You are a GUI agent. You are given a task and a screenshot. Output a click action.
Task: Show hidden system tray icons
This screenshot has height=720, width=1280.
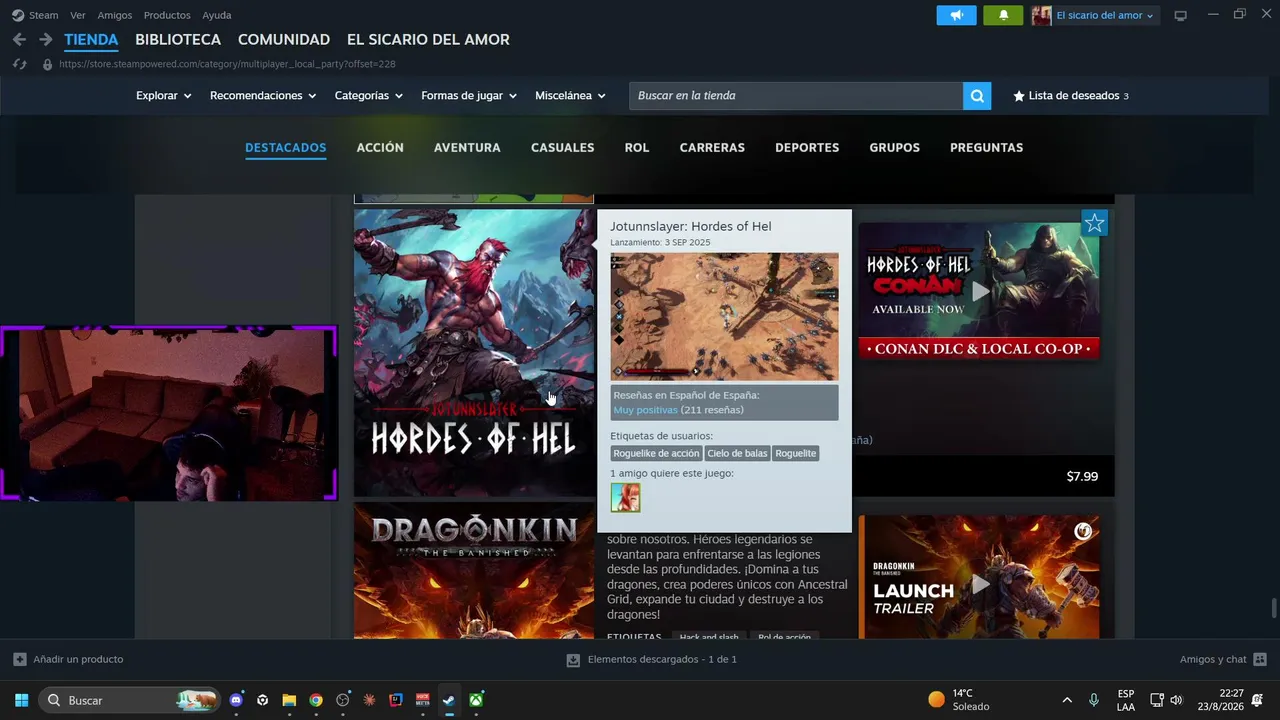[x=1067, y=700]
